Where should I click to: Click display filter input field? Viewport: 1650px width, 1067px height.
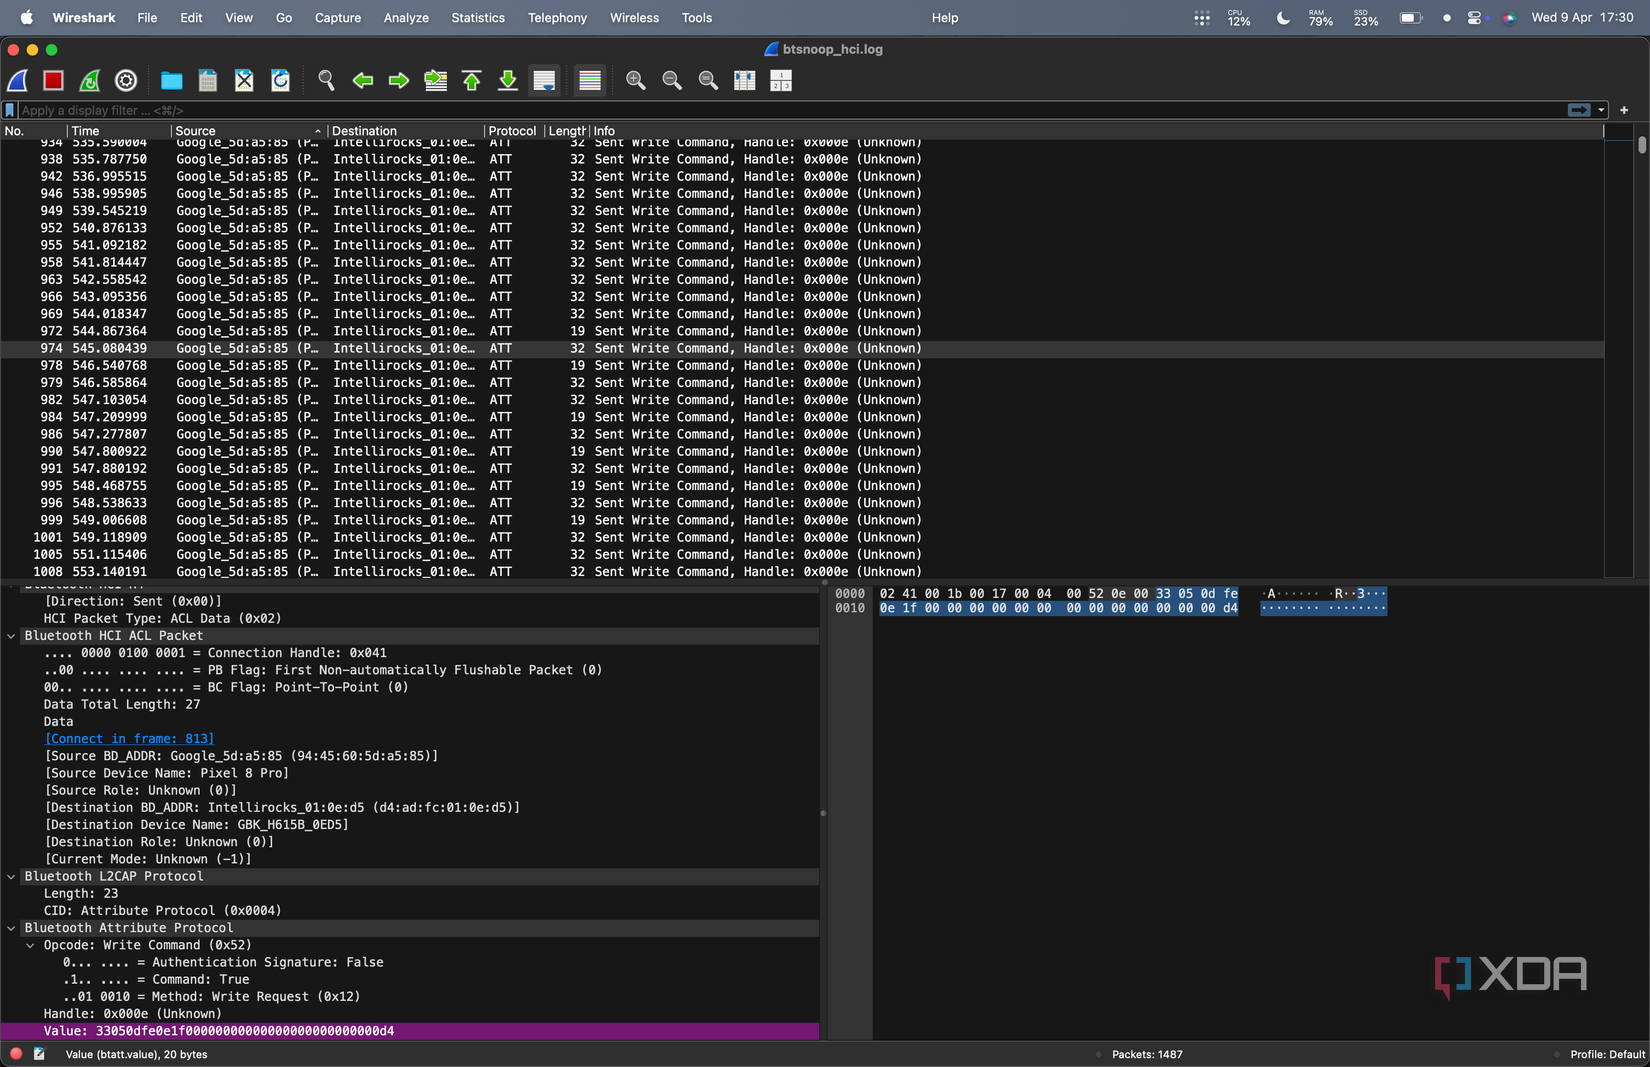pos(790,110)
